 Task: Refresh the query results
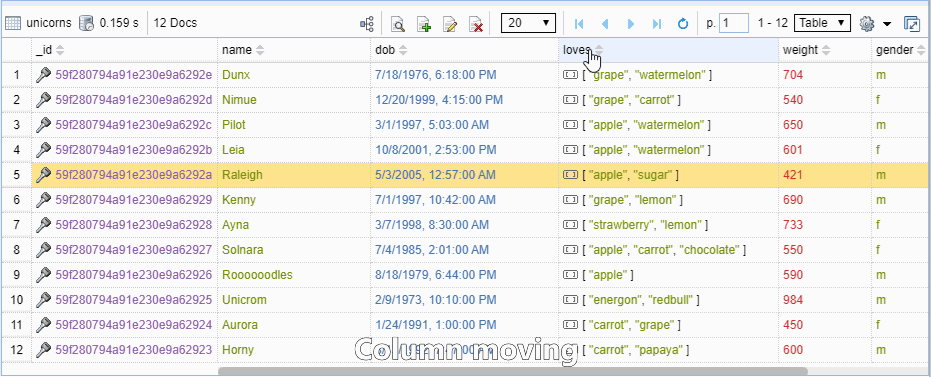683,24
